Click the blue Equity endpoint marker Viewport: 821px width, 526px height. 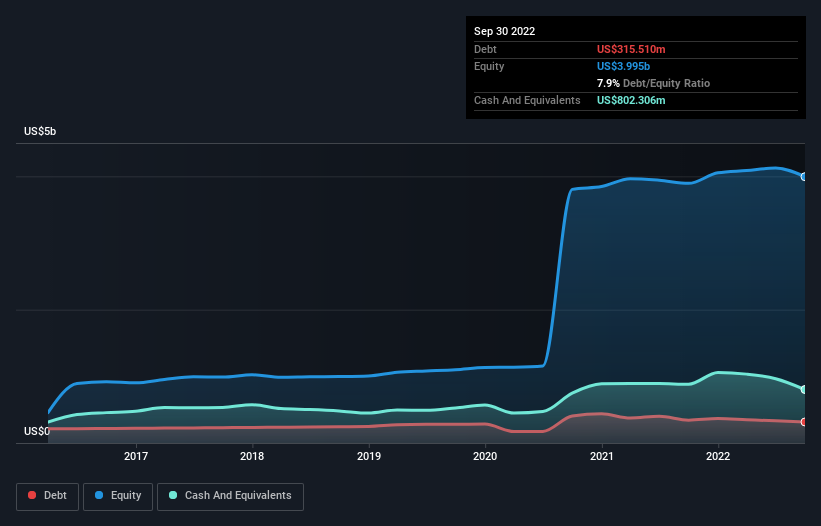tap(804, 177)
